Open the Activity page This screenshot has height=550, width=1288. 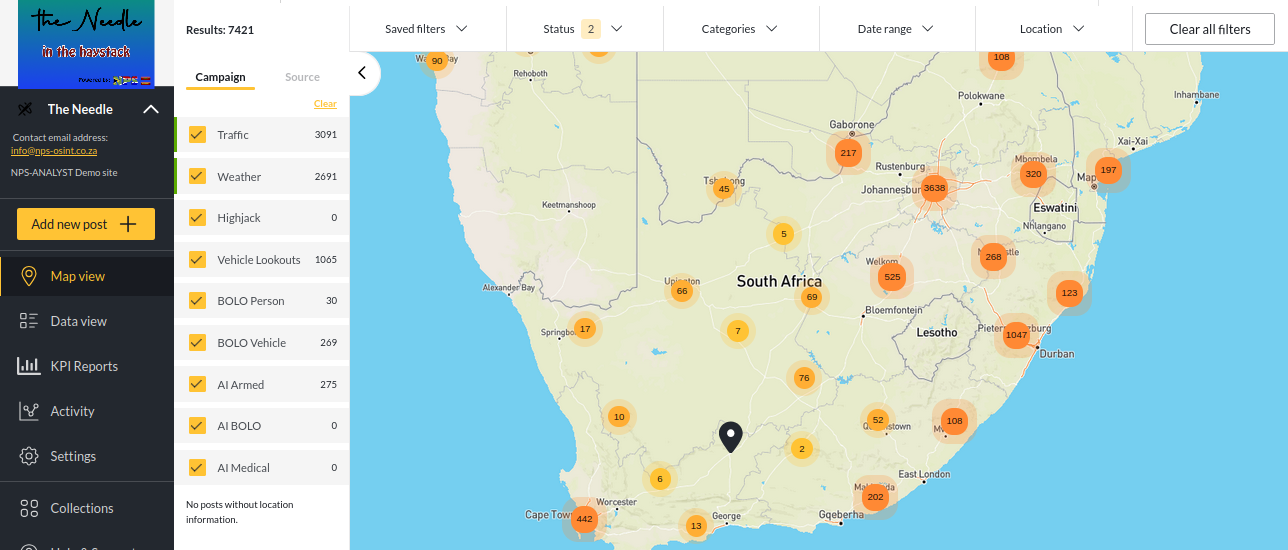pyautogui.click(x=72, y=411)
